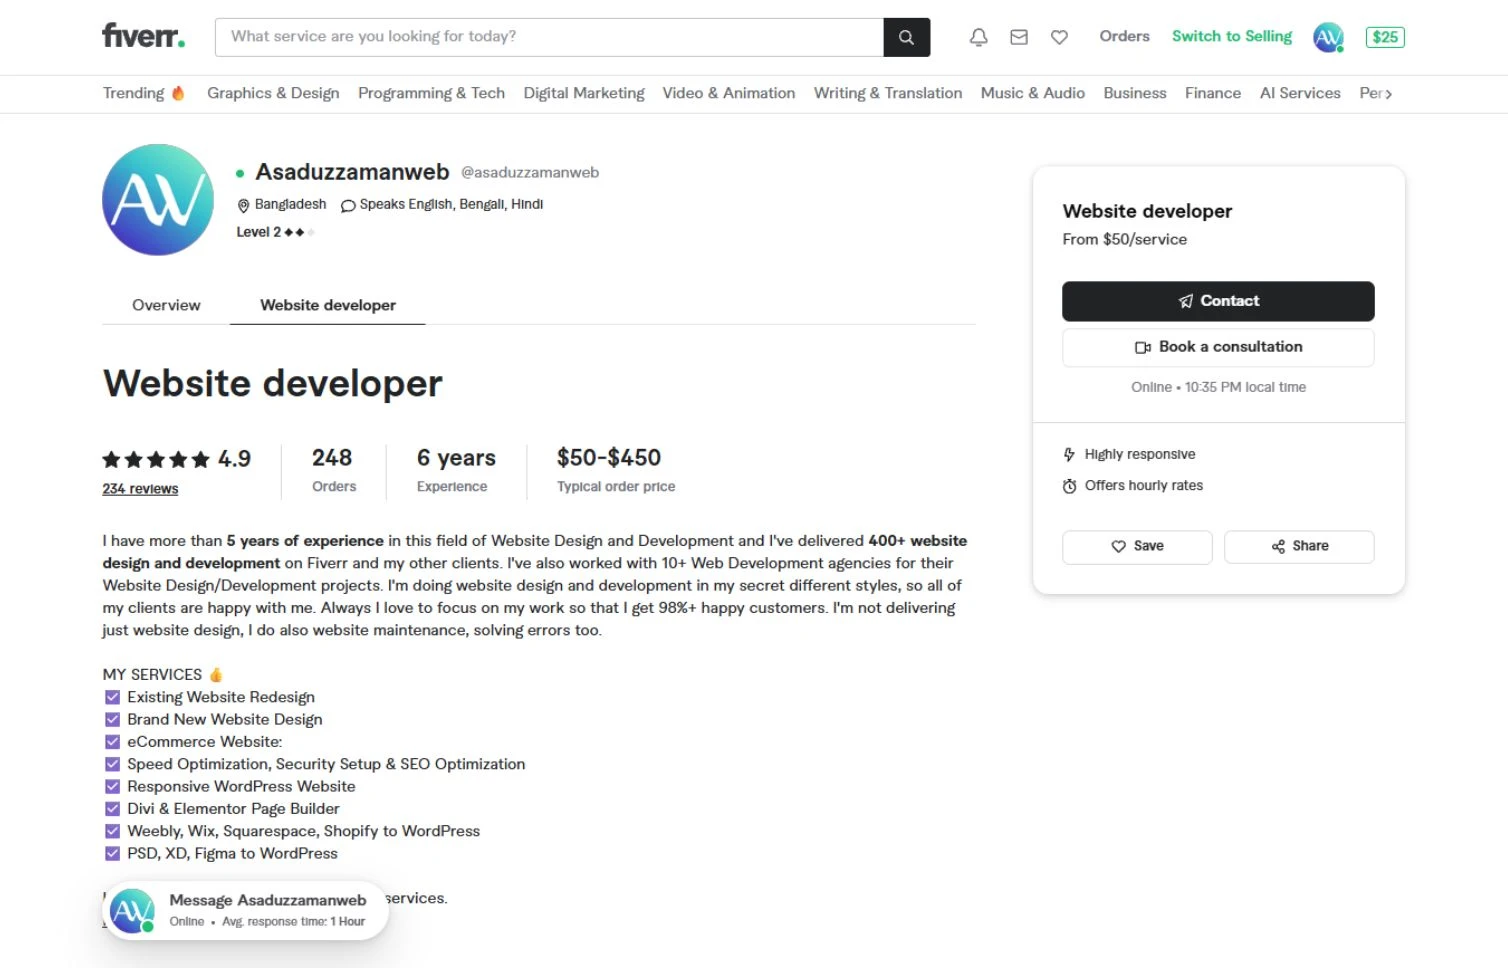1508x968 pixels.
Task: Click the Fiverr logo
Action: pos(144,36)
